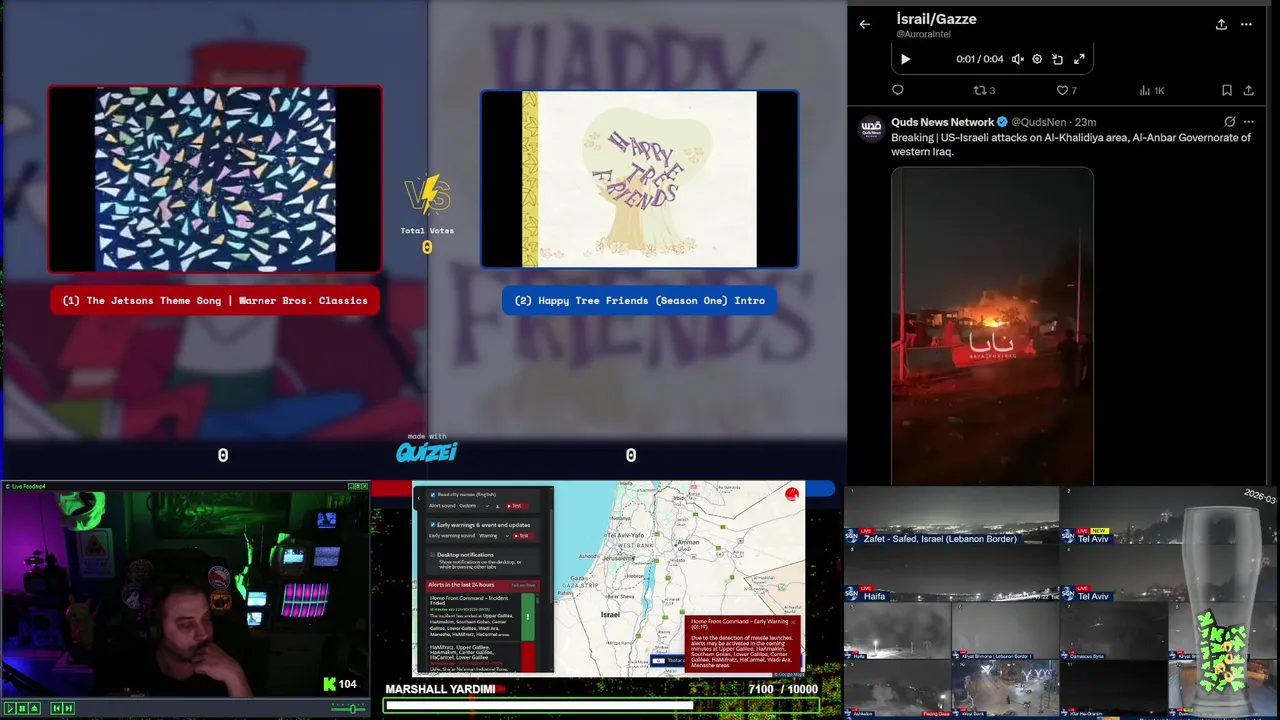Open the more options beside İsrail/Gazze title
The width and height of the screenshot is (1280, 720).
coord(1246,24)
